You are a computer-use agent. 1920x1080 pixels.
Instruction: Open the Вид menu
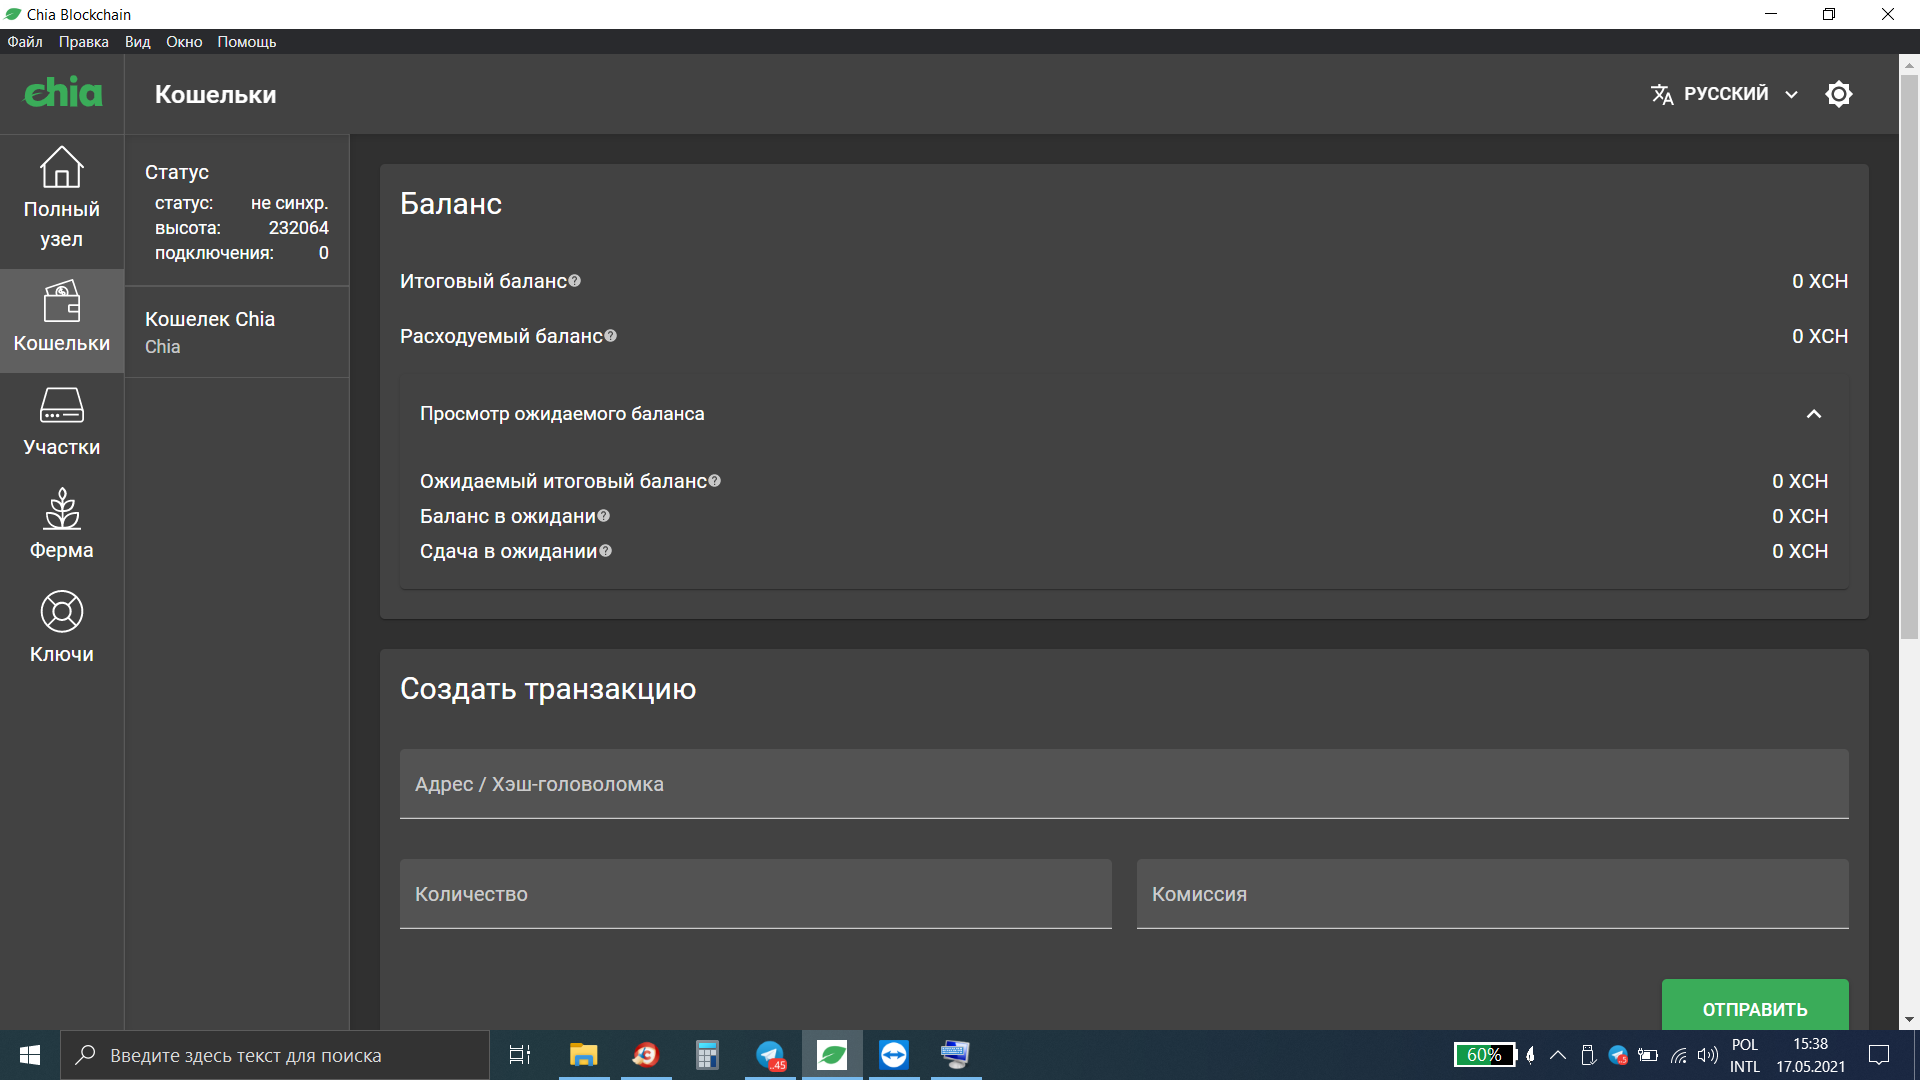tap(137, 42)
